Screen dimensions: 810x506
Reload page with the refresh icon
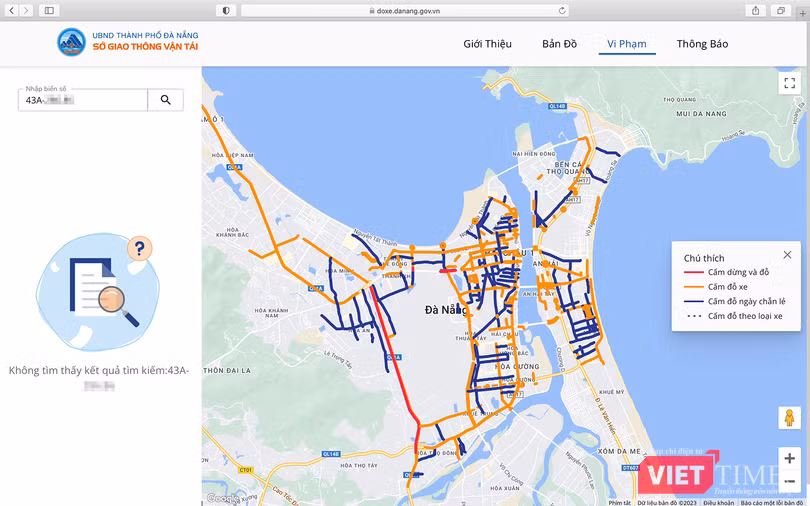(x=562, y=10)
